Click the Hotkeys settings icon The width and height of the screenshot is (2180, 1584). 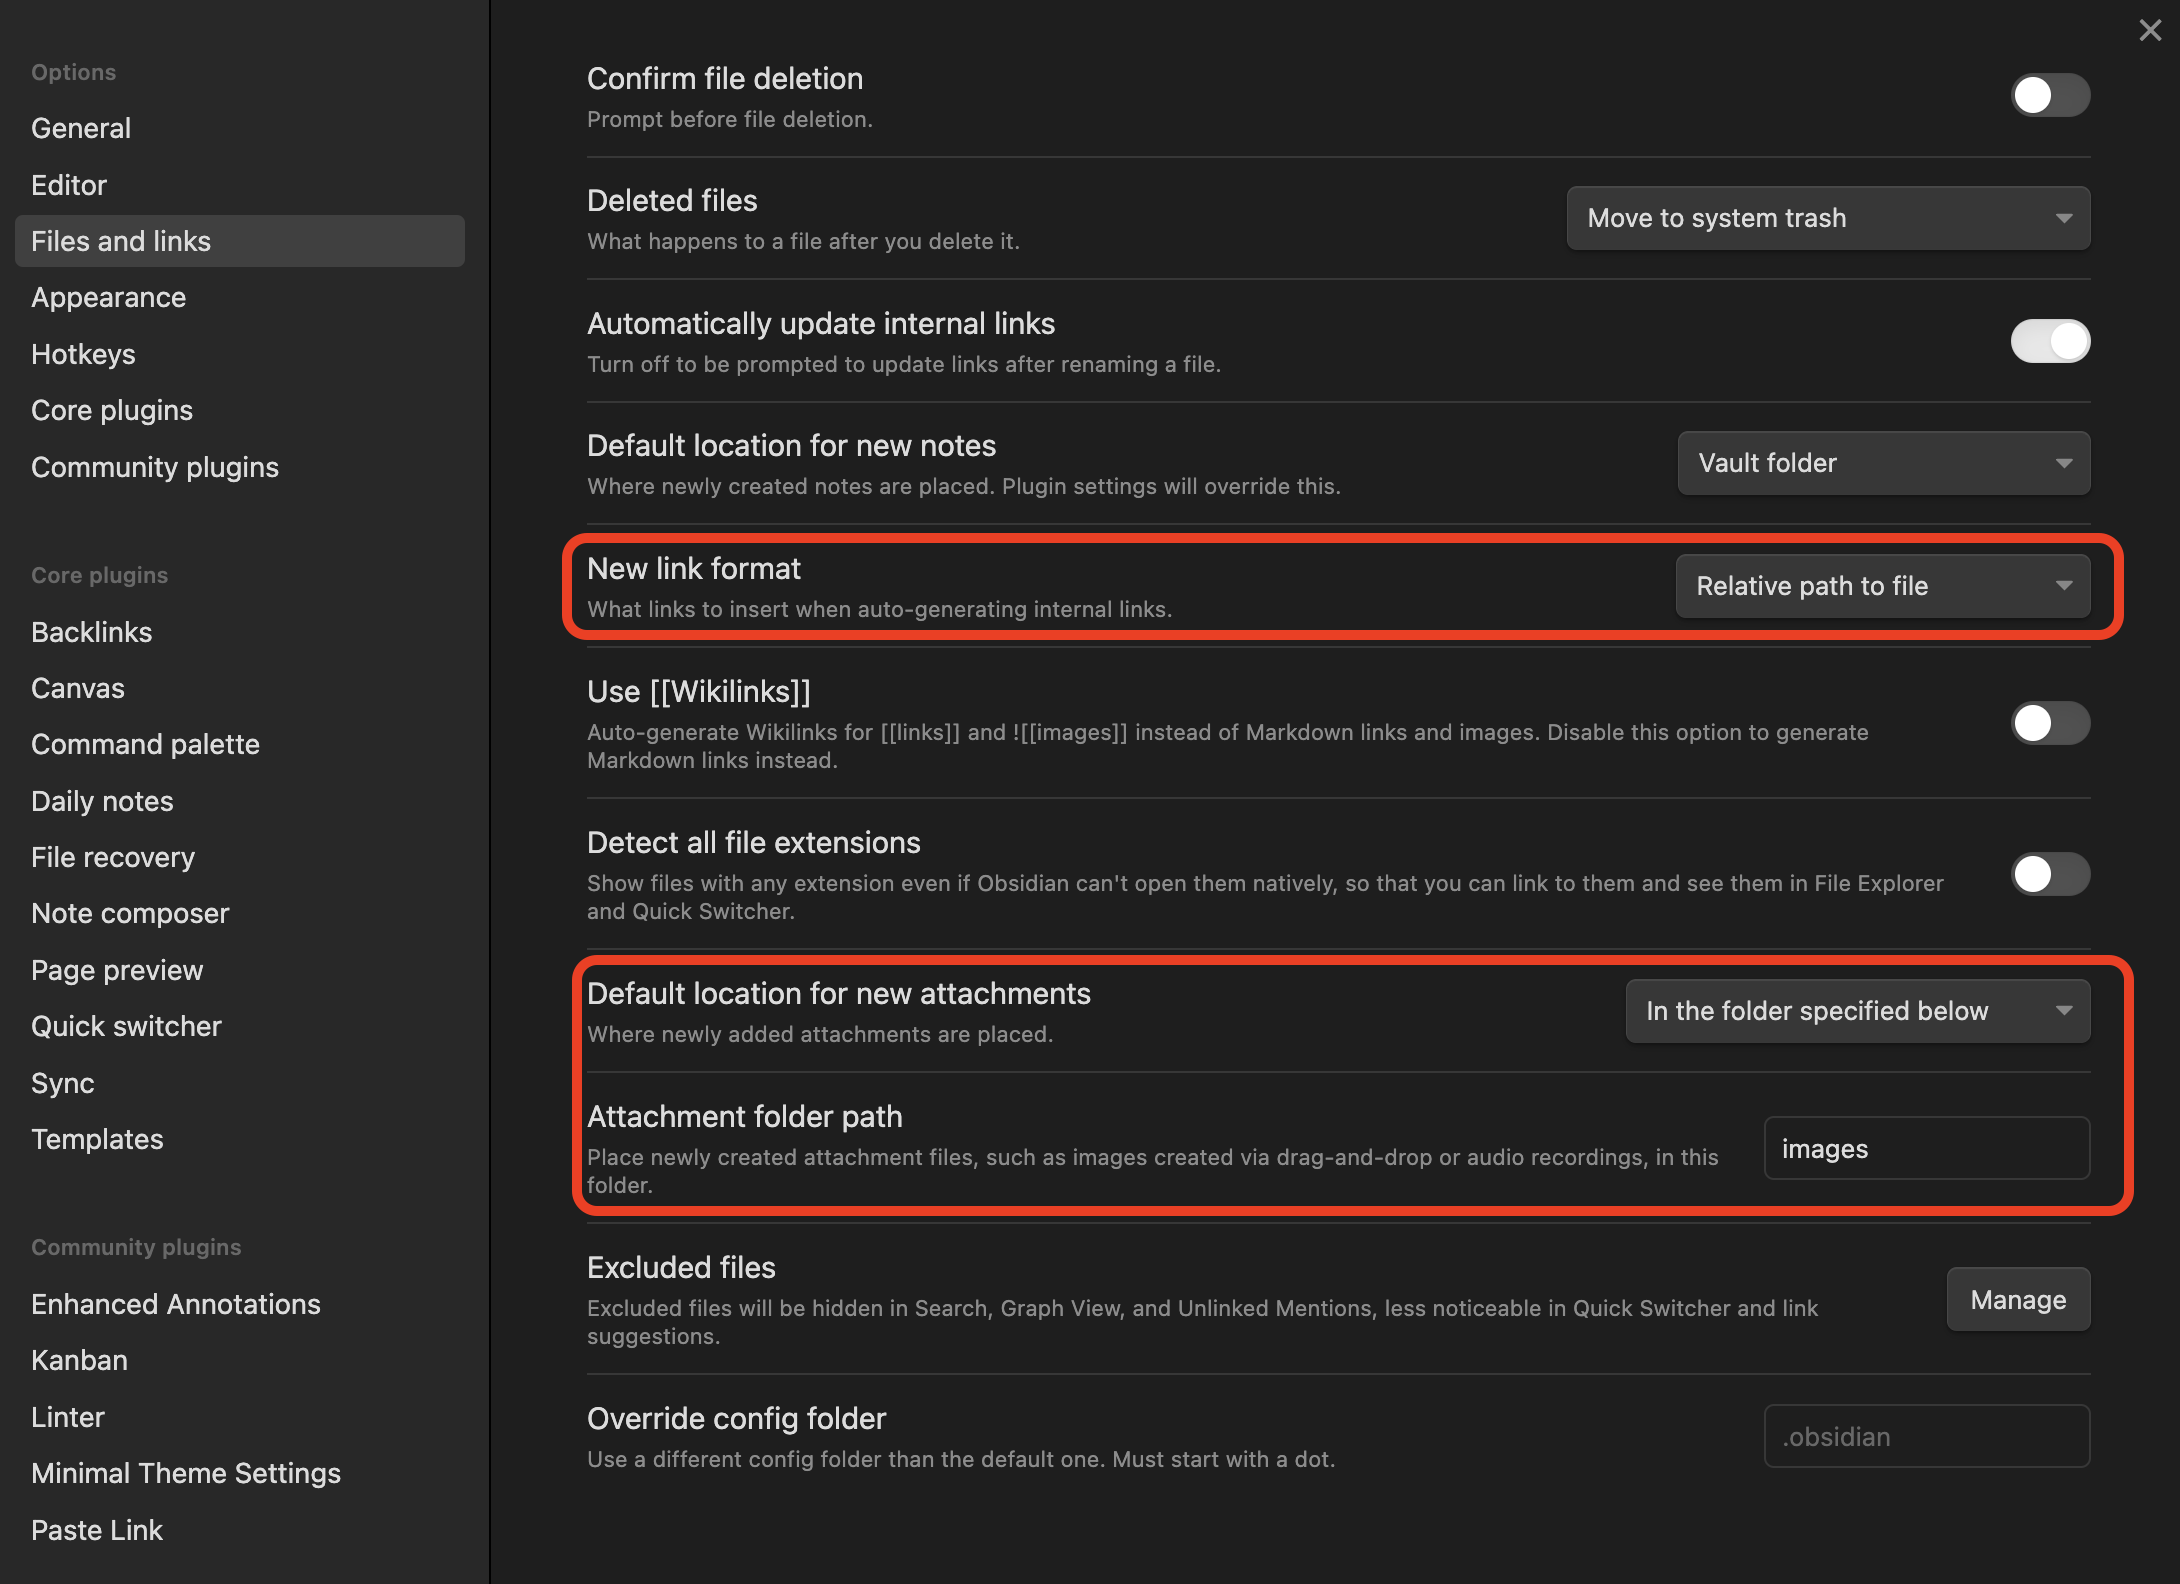pyautogui.click(x=81, y=352)
